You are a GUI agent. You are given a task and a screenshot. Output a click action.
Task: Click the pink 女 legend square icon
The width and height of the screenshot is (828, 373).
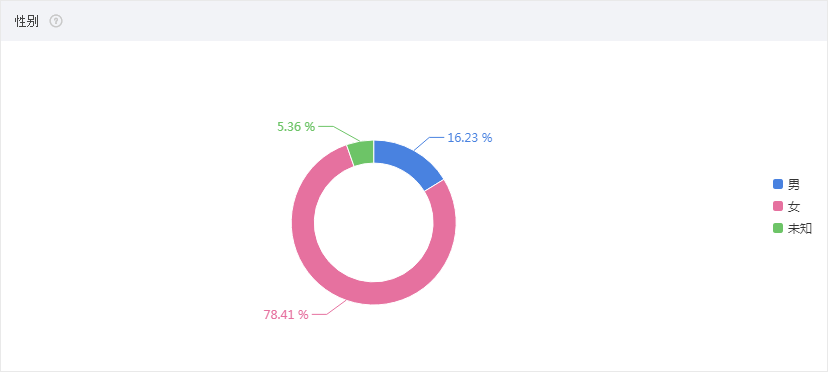tap(778, 206)
